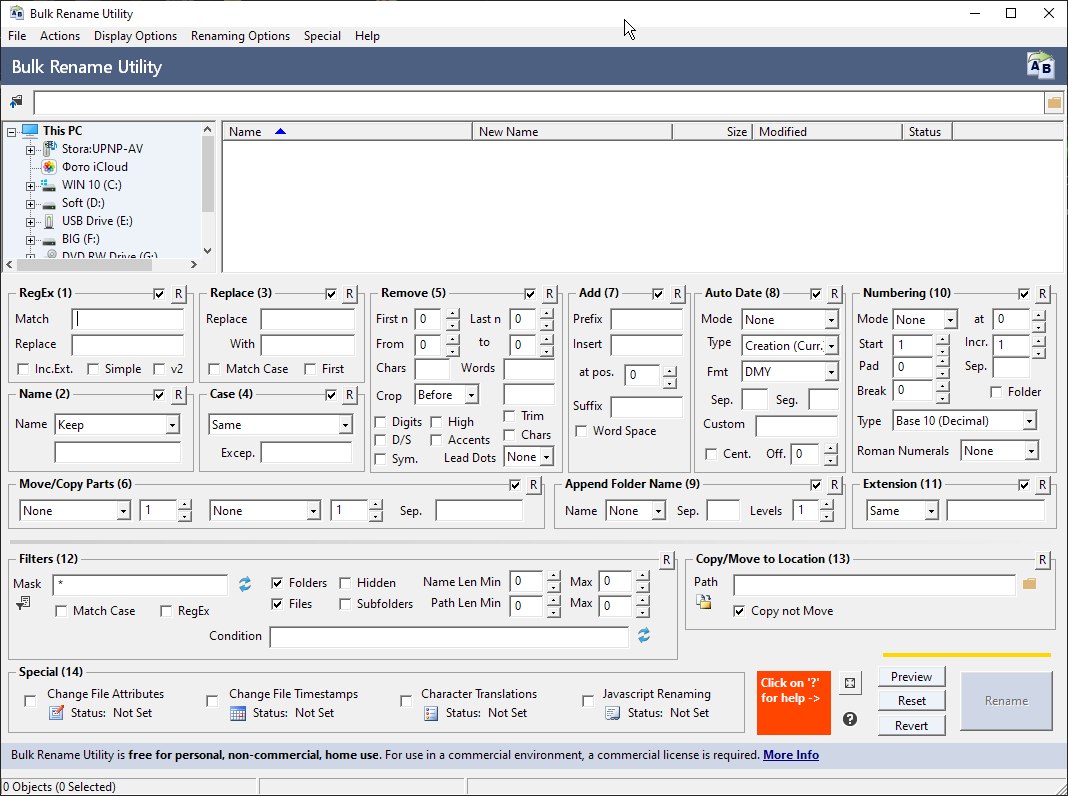Click the large Rename button
This screenshot has width=1068, height=796.
[x=1006, y=701]
